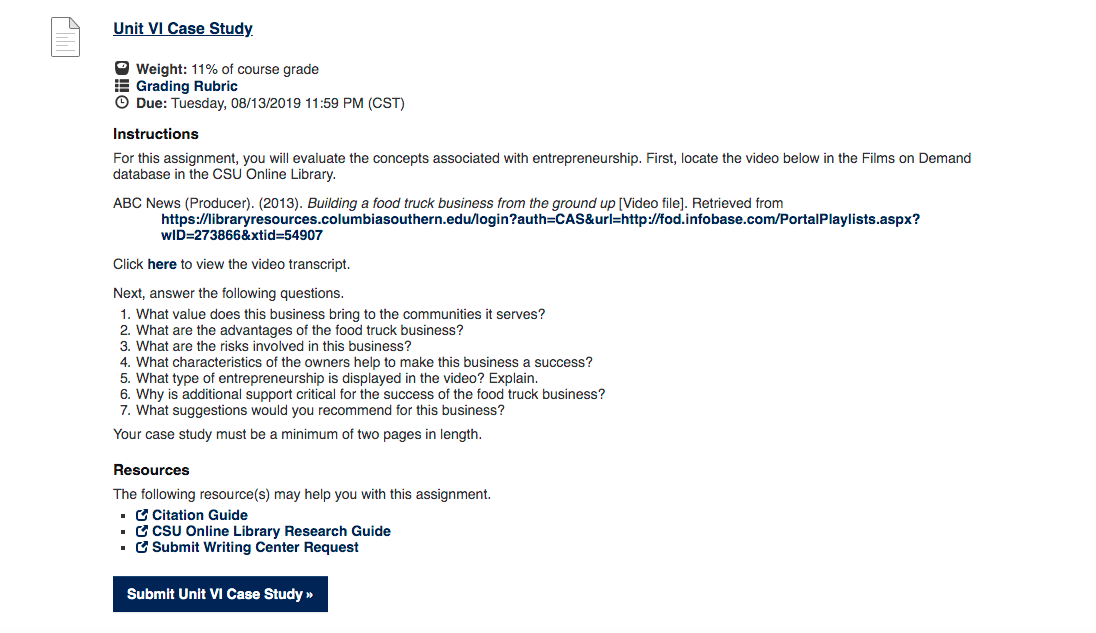Image resolution: width=1096 pixels, height=633 pixels.
Task: Click the external-link icon beside Submit Writing Center
Action: pos(142,547)
